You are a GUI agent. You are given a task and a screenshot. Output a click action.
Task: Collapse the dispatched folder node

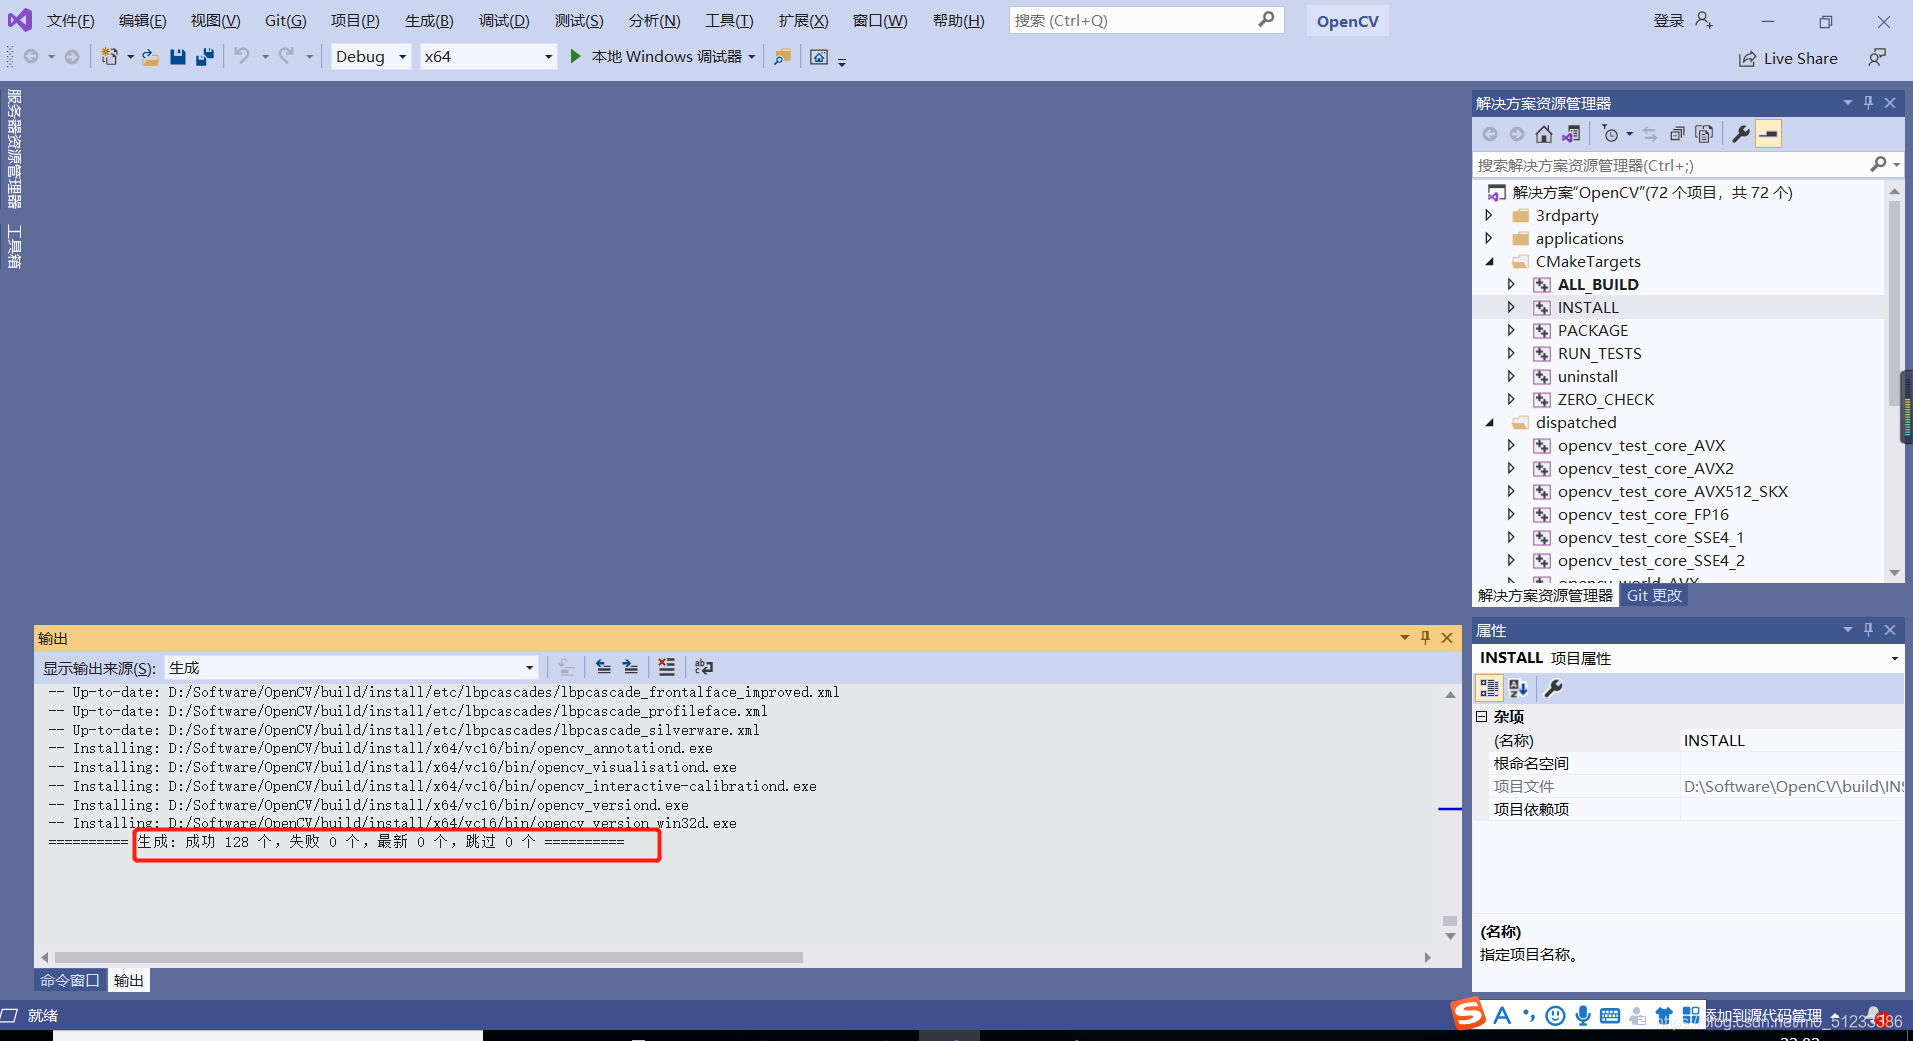tap(1490, 423)
